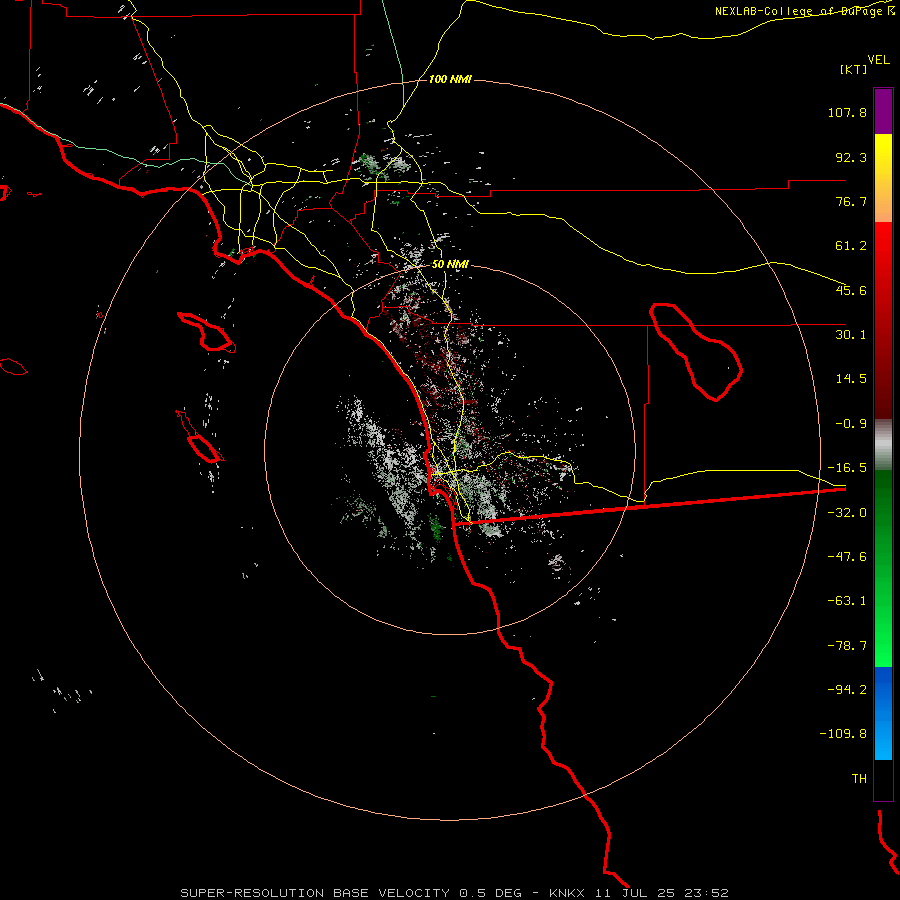Image resolution: width=900 pixels, height=900 pixels.
Task: Click the 45.6 velocity scale value
Action: [851, 290]
